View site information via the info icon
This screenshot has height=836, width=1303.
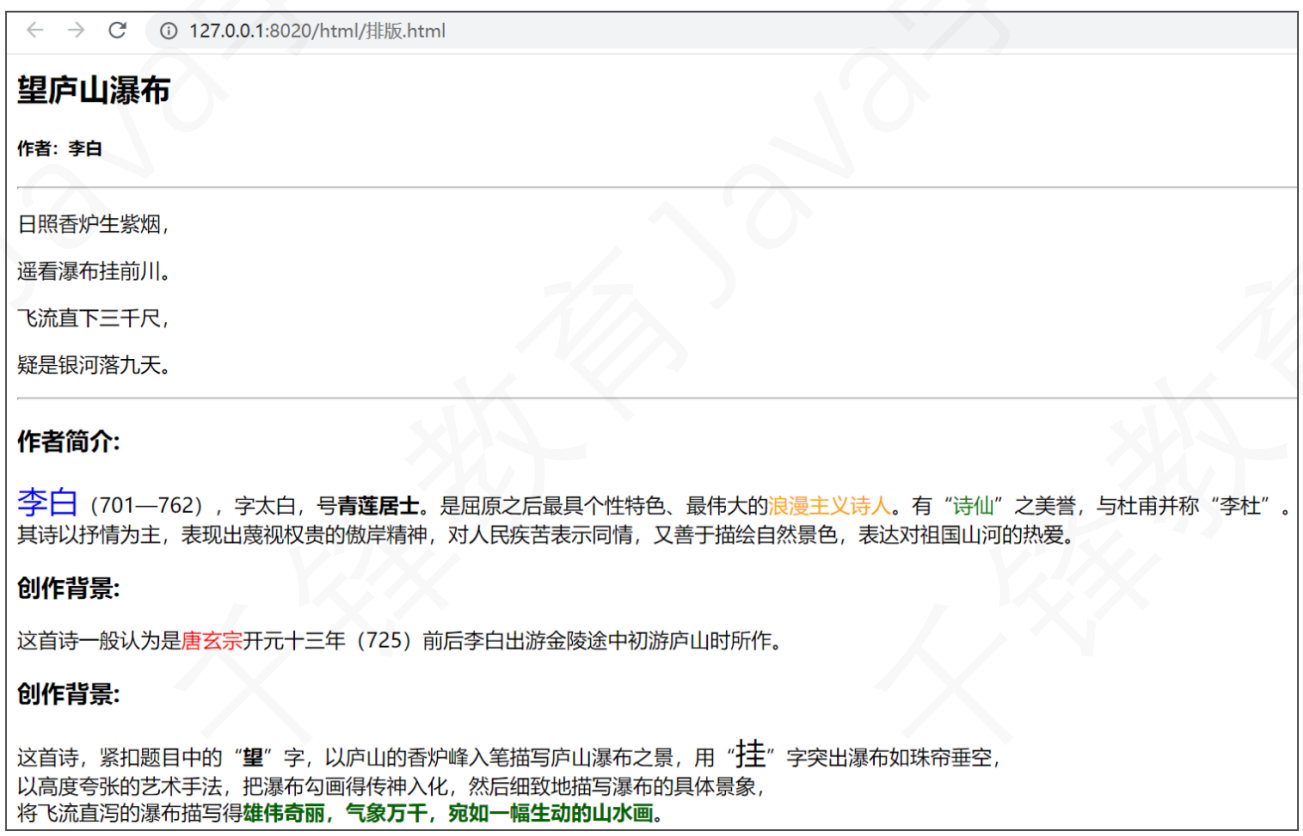coord(168,31)
